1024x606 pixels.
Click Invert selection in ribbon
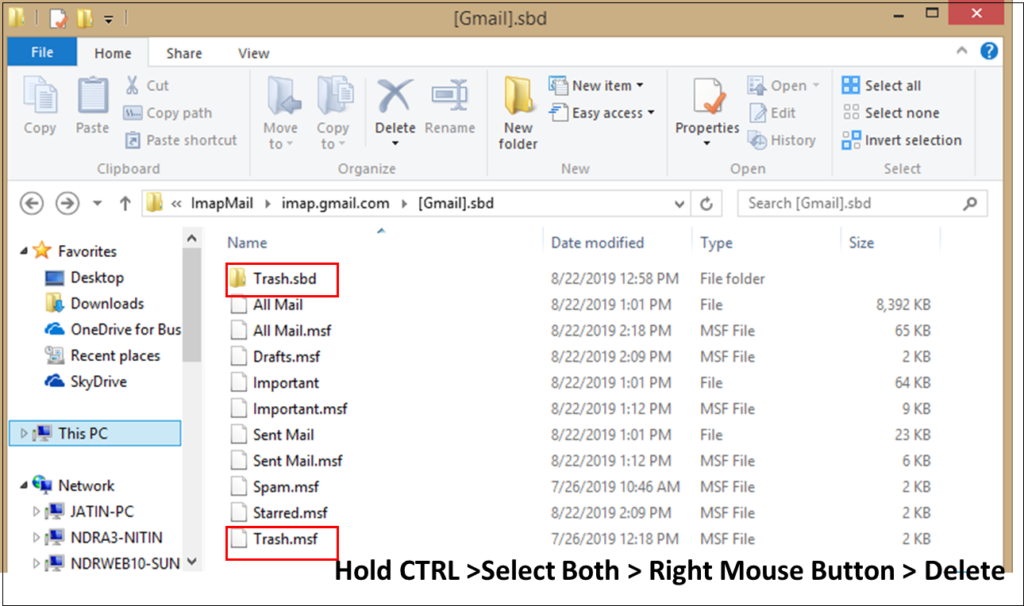(x=902, y=140)
